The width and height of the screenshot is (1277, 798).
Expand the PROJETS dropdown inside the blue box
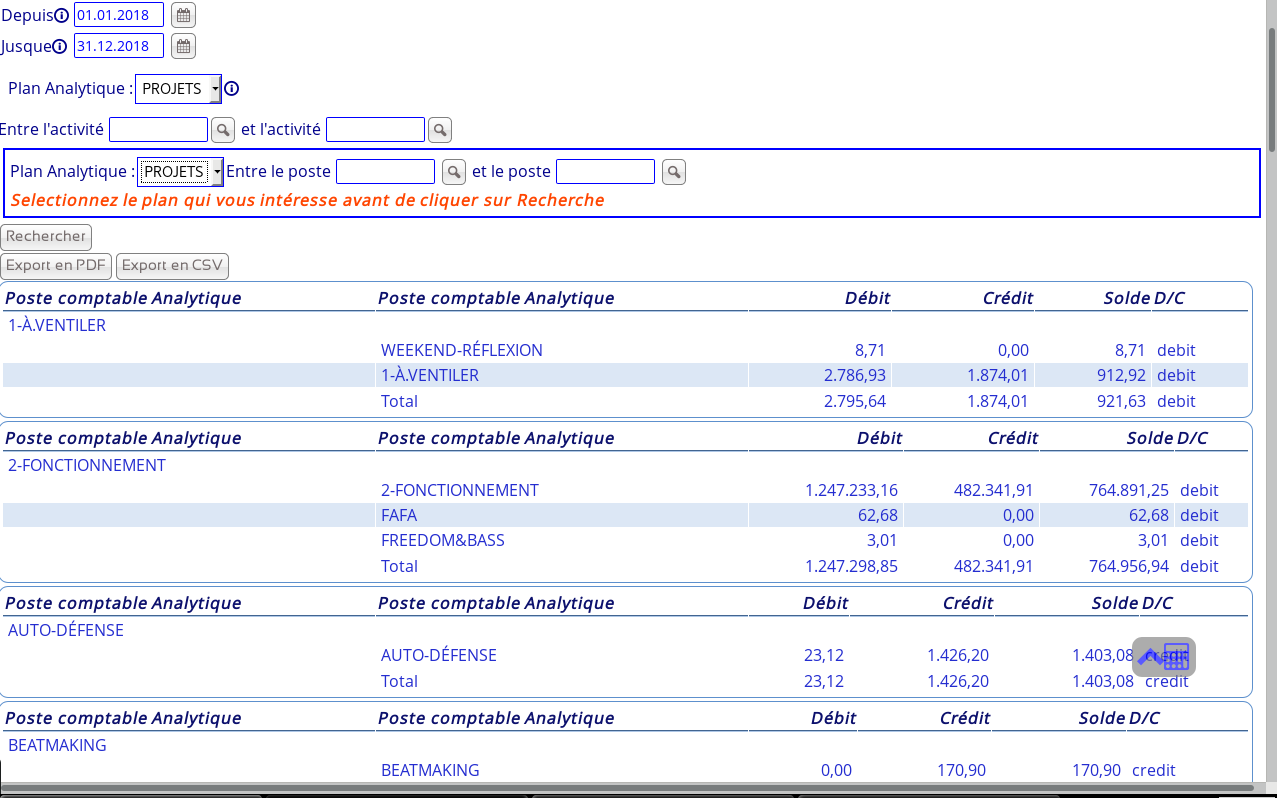[x=180, y=172]
